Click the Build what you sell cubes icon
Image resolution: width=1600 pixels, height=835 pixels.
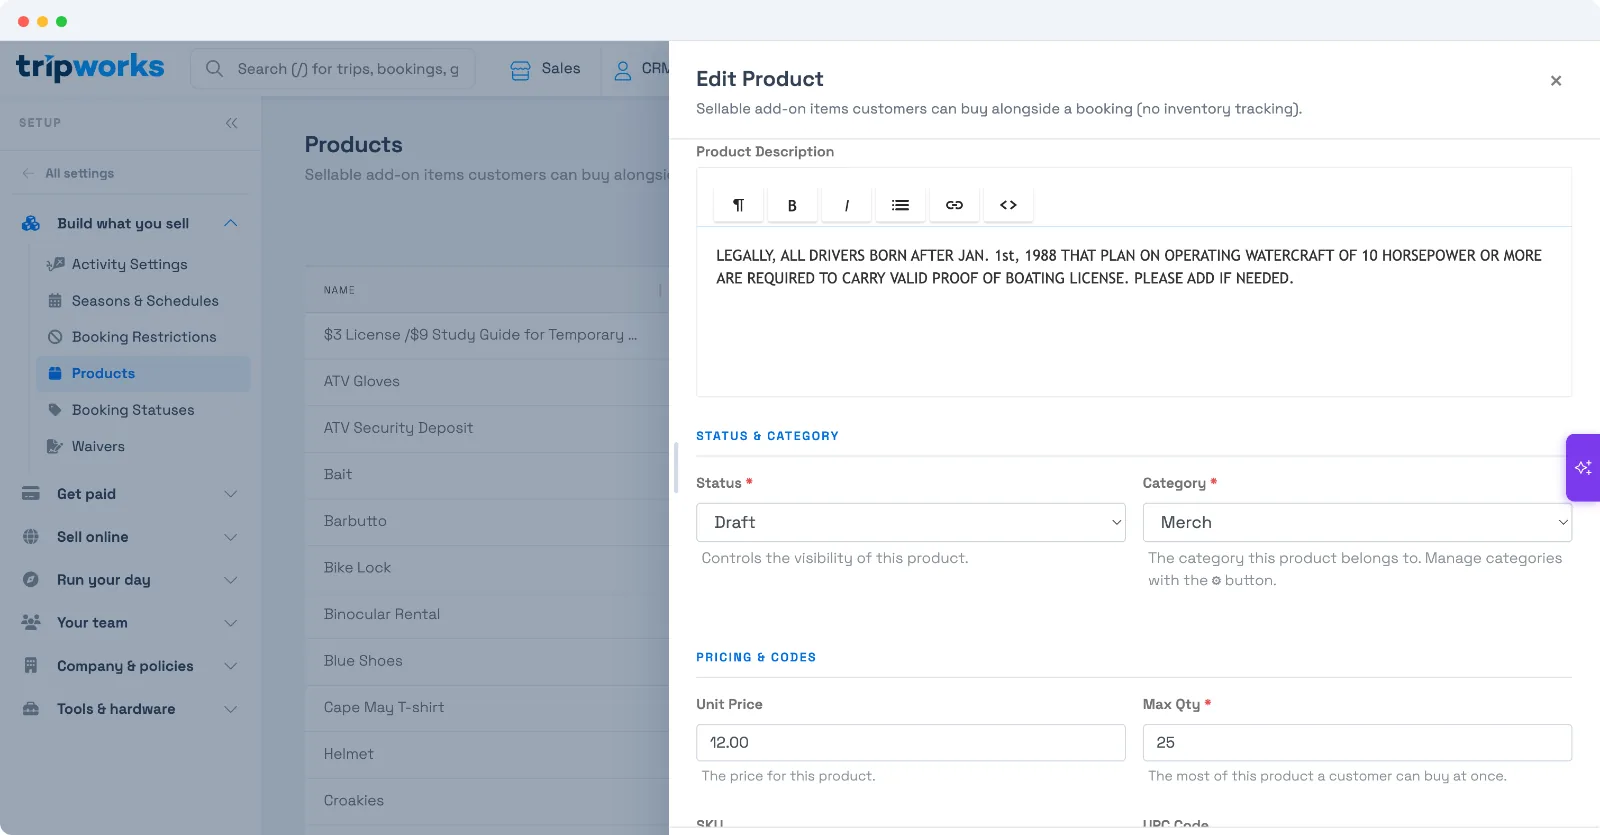(31, 223)
